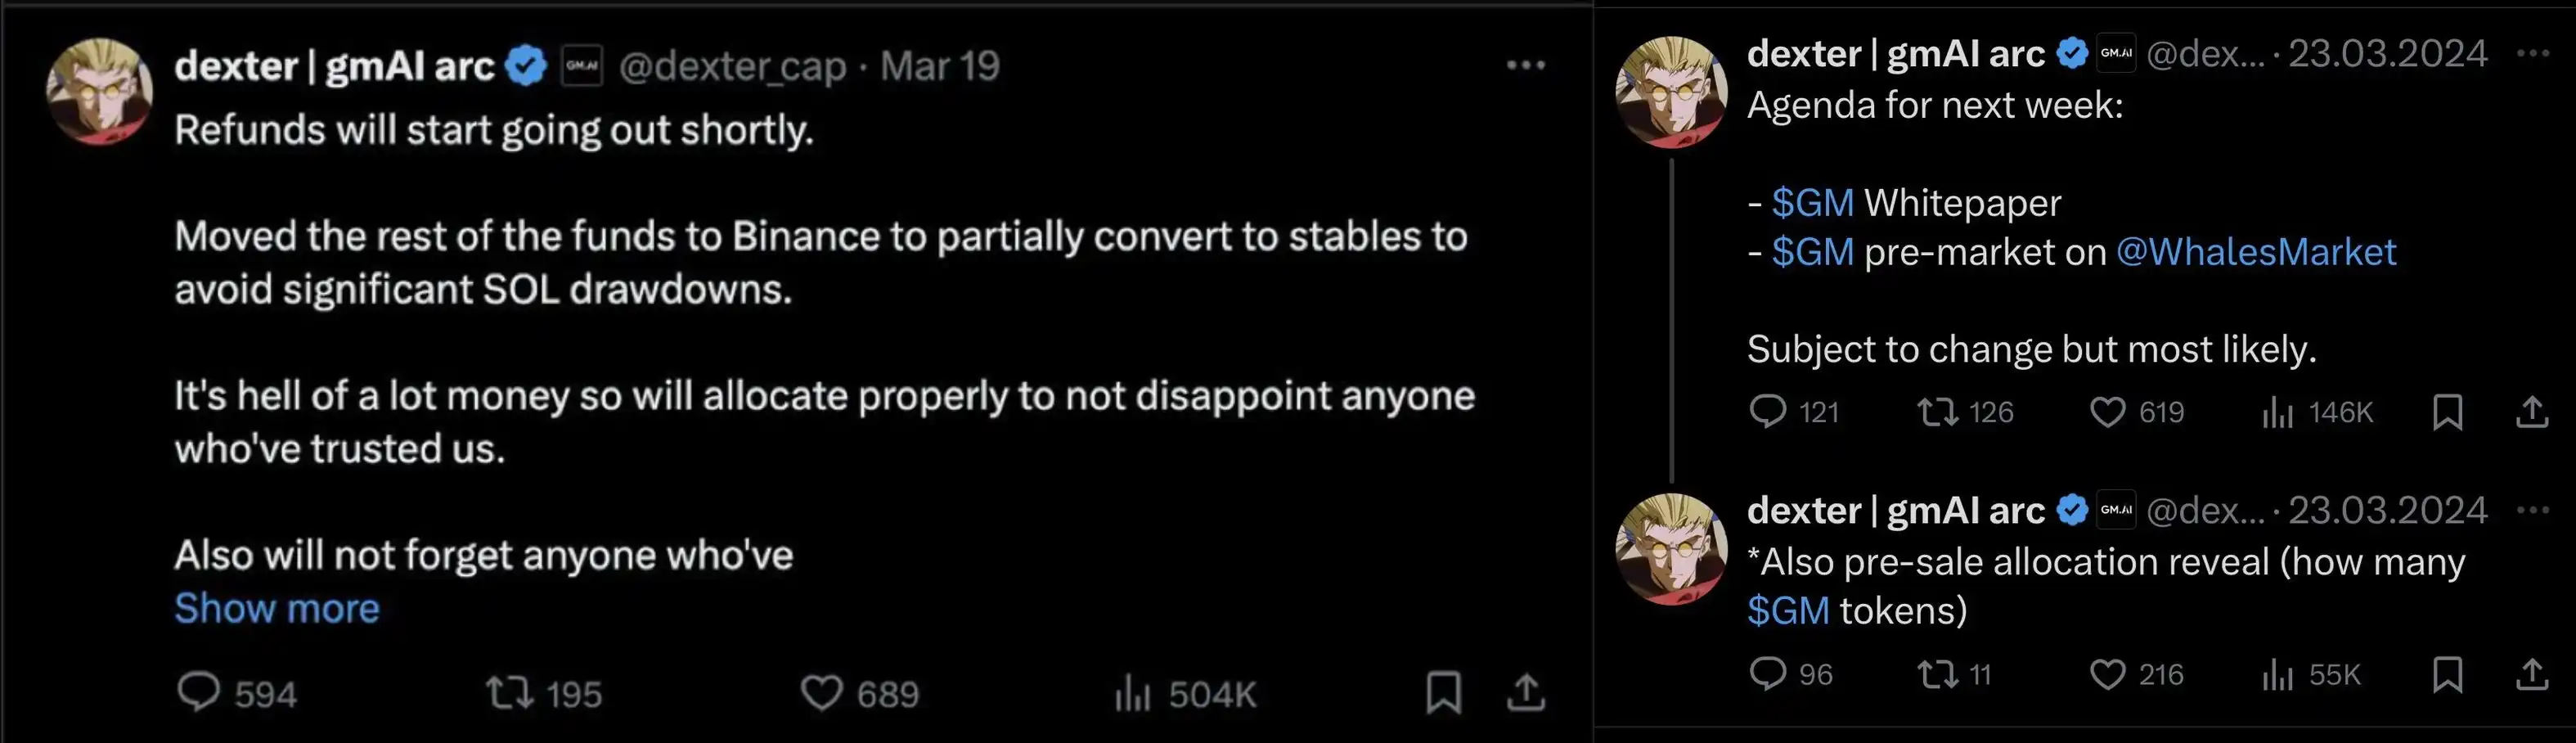Open the @dexter_cap profile handle

732,66
